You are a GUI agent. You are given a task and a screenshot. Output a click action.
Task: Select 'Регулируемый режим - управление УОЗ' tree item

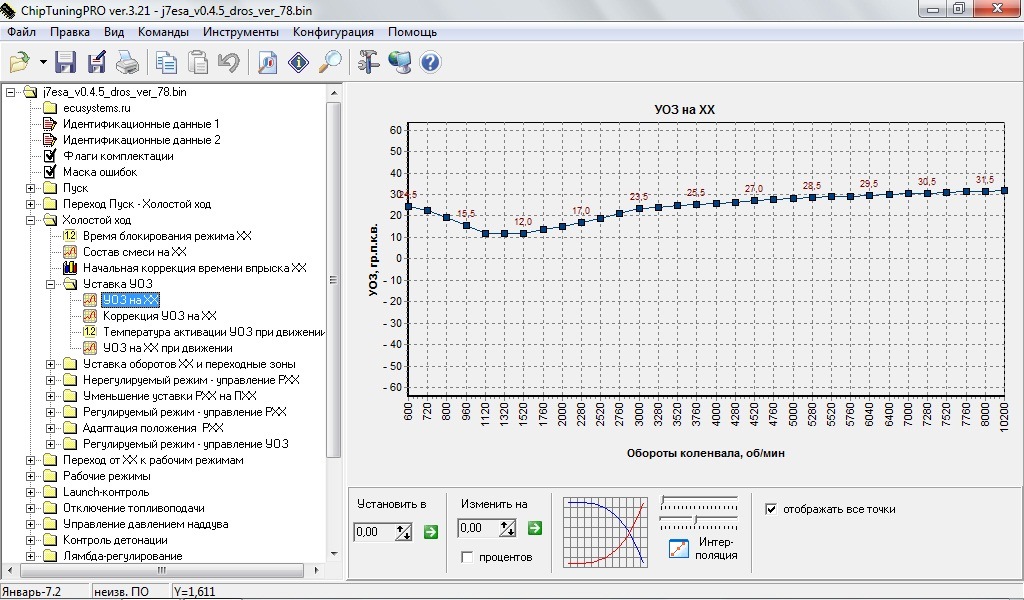(x=185, y=444)
